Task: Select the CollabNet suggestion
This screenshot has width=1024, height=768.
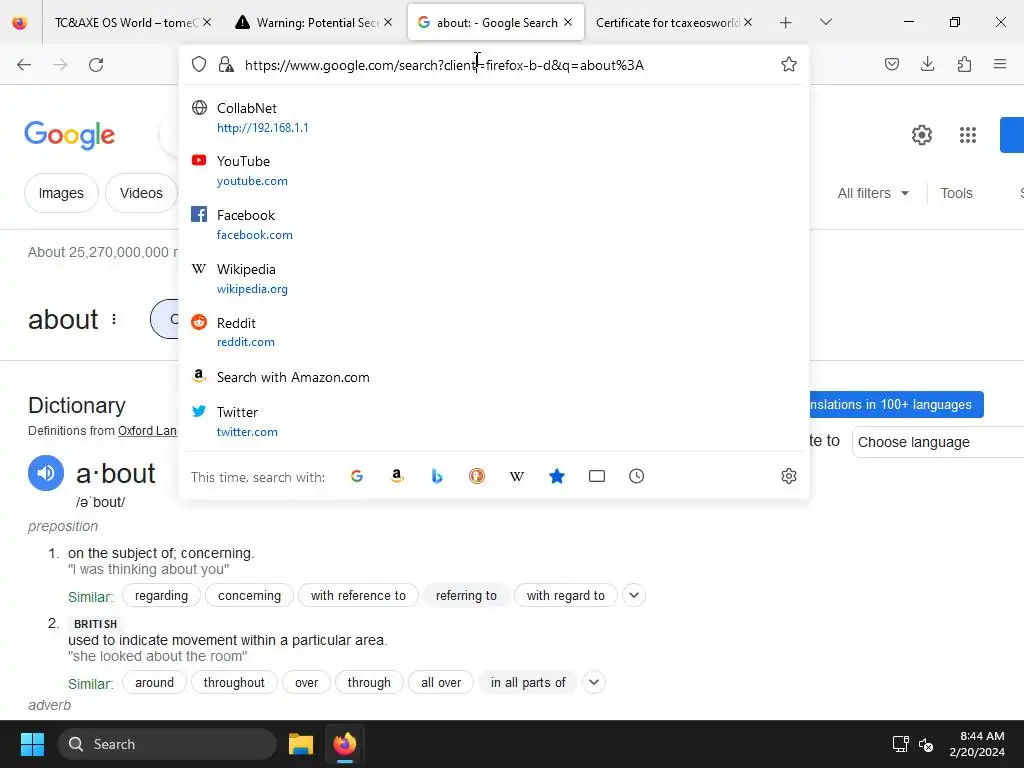Action: pyautogui.click(x=494, y=118)
